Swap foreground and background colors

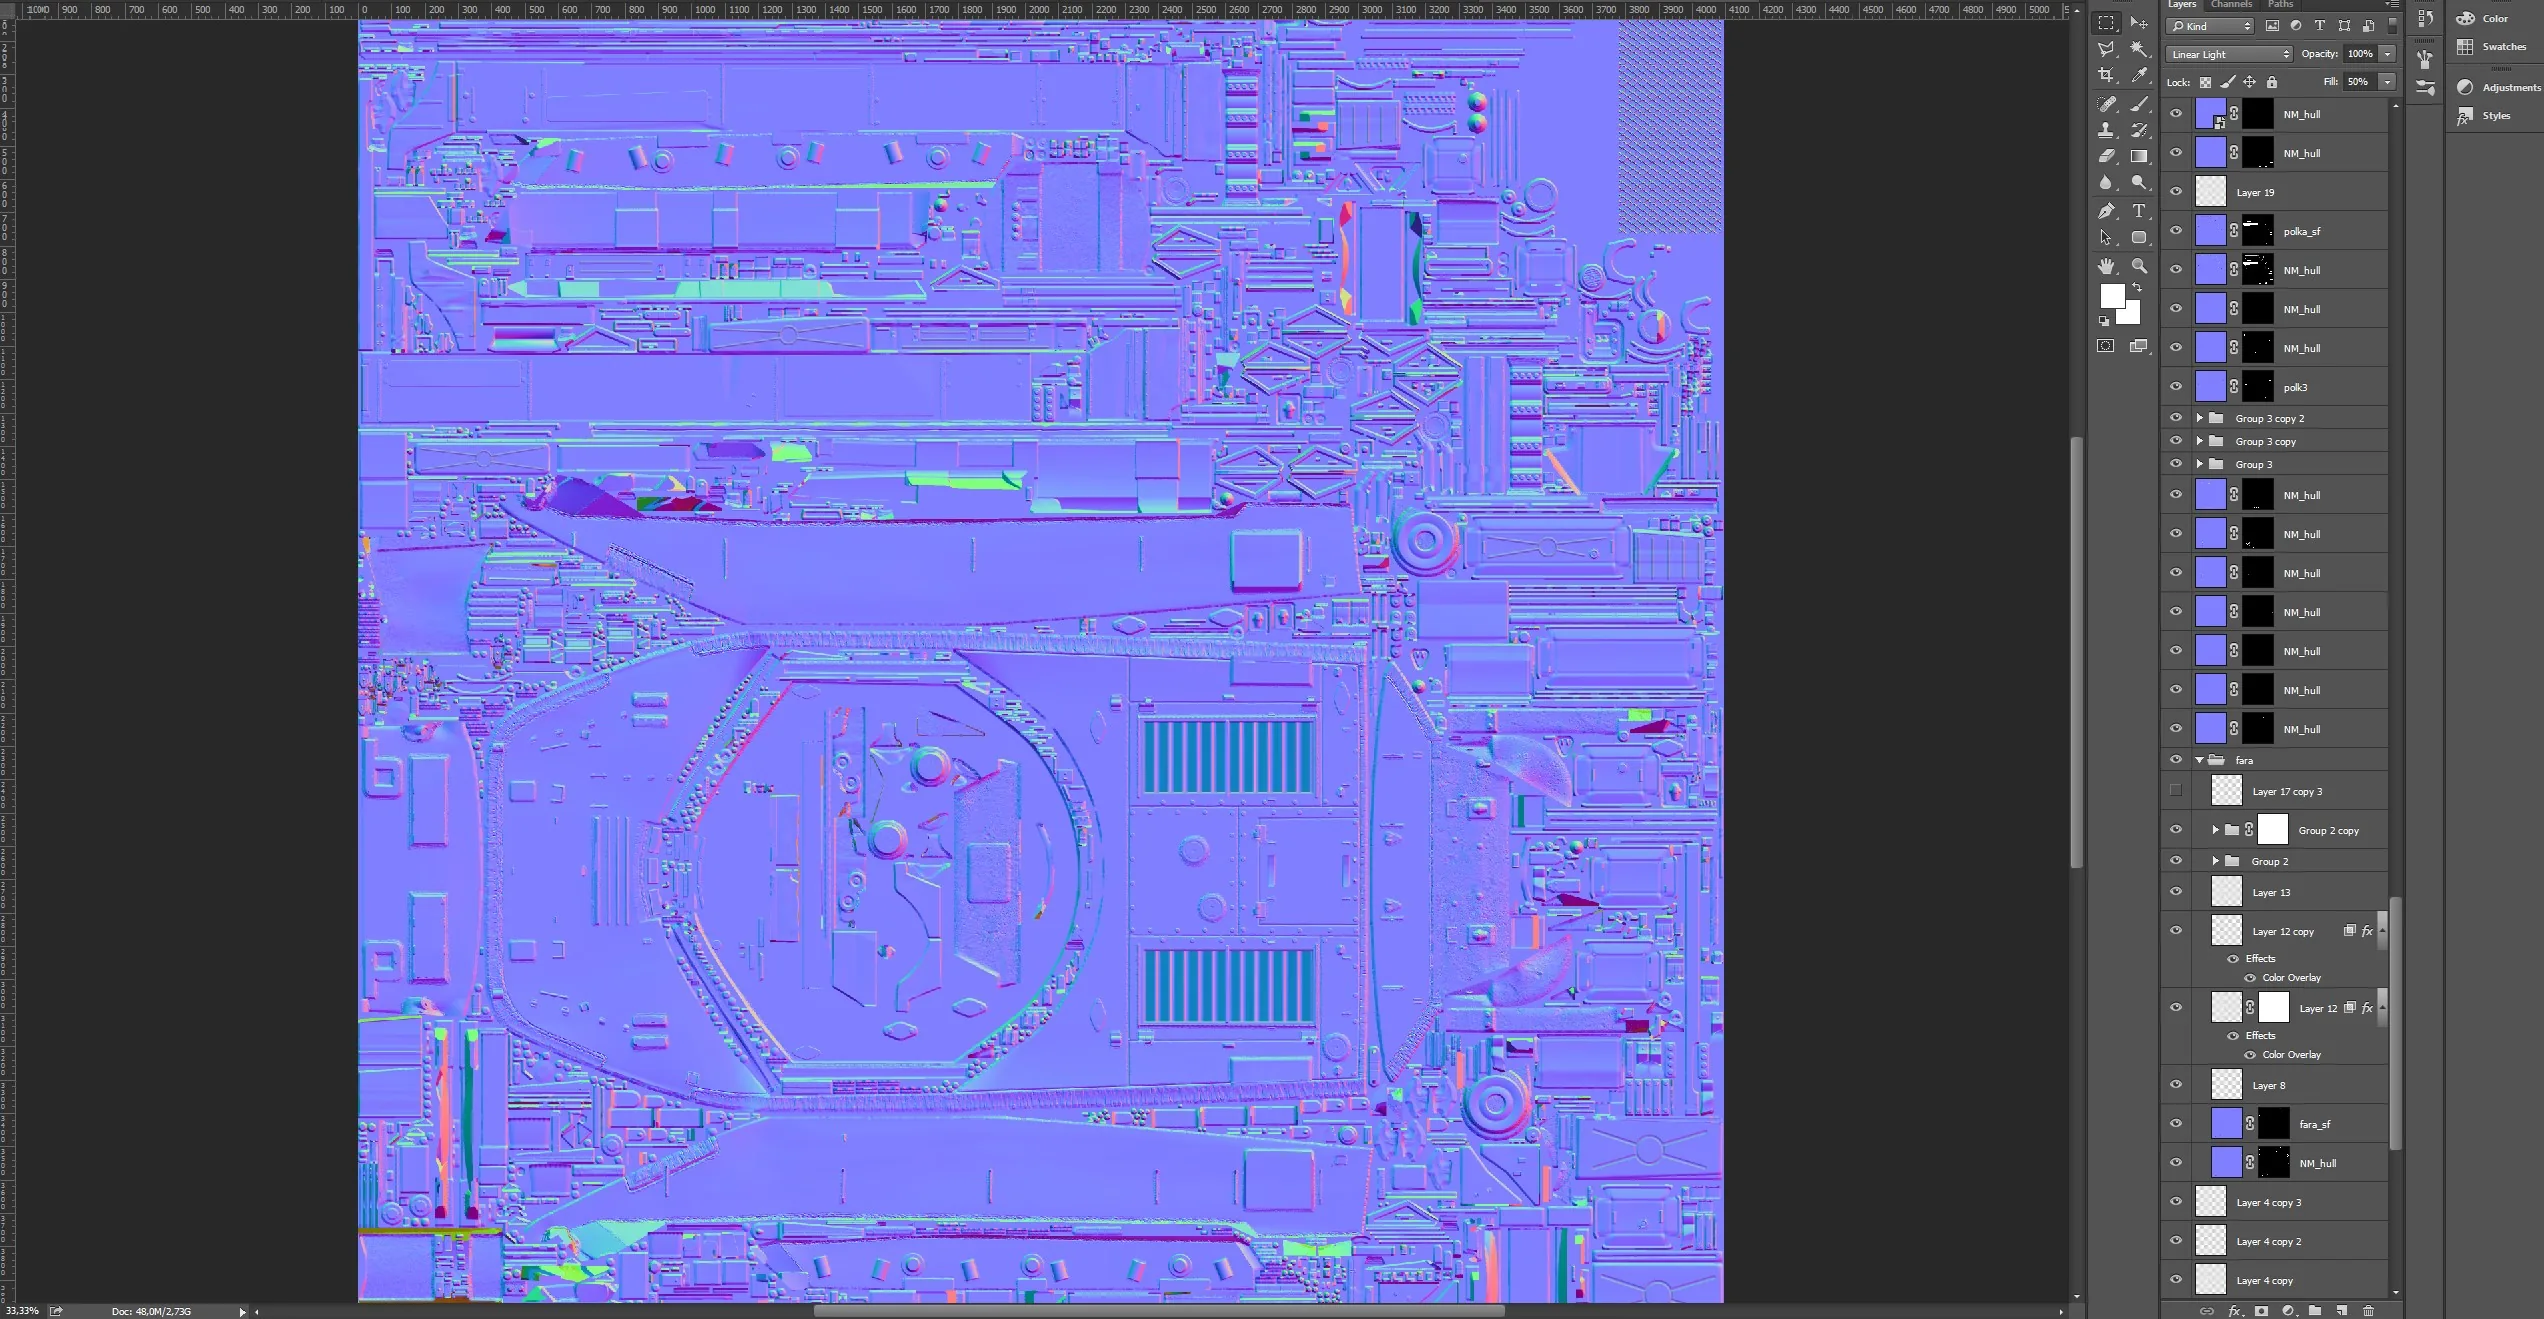pos(2137,288)
